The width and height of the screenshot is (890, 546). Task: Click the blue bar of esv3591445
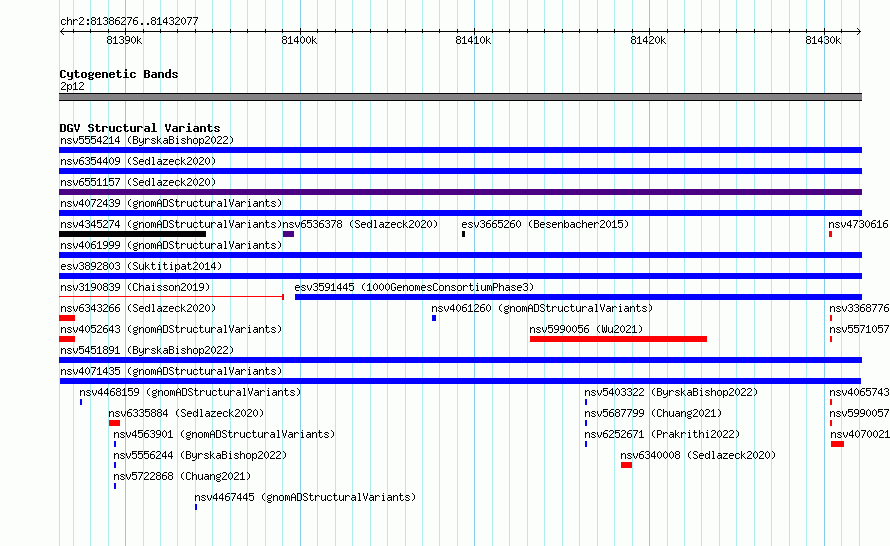coord(578,297)
